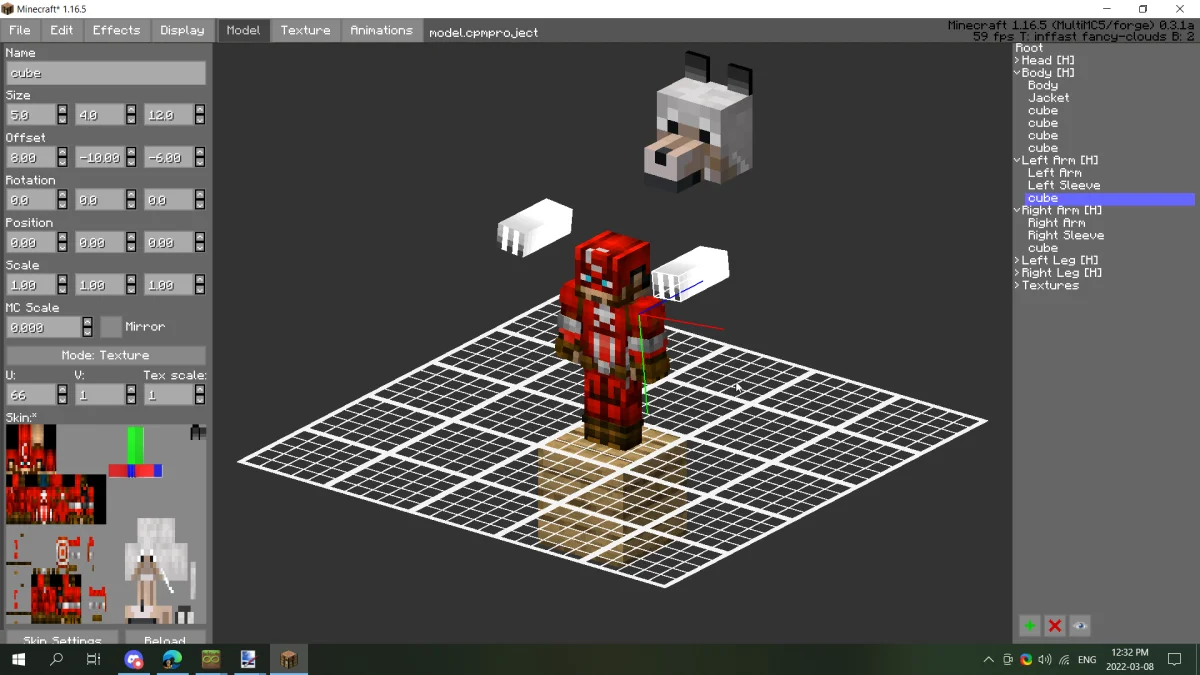
Task: Toggle the eye visibility icon below the tree
Action: pyautogui.click(x=1080, y=626)
